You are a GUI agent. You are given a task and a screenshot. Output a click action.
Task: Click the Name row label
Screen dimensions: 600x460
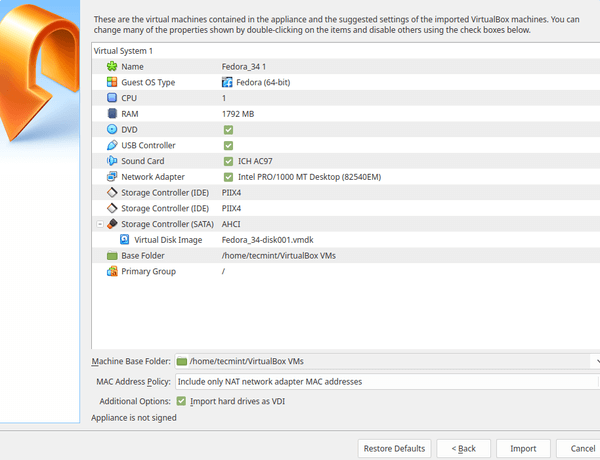[x=132, y=67]
